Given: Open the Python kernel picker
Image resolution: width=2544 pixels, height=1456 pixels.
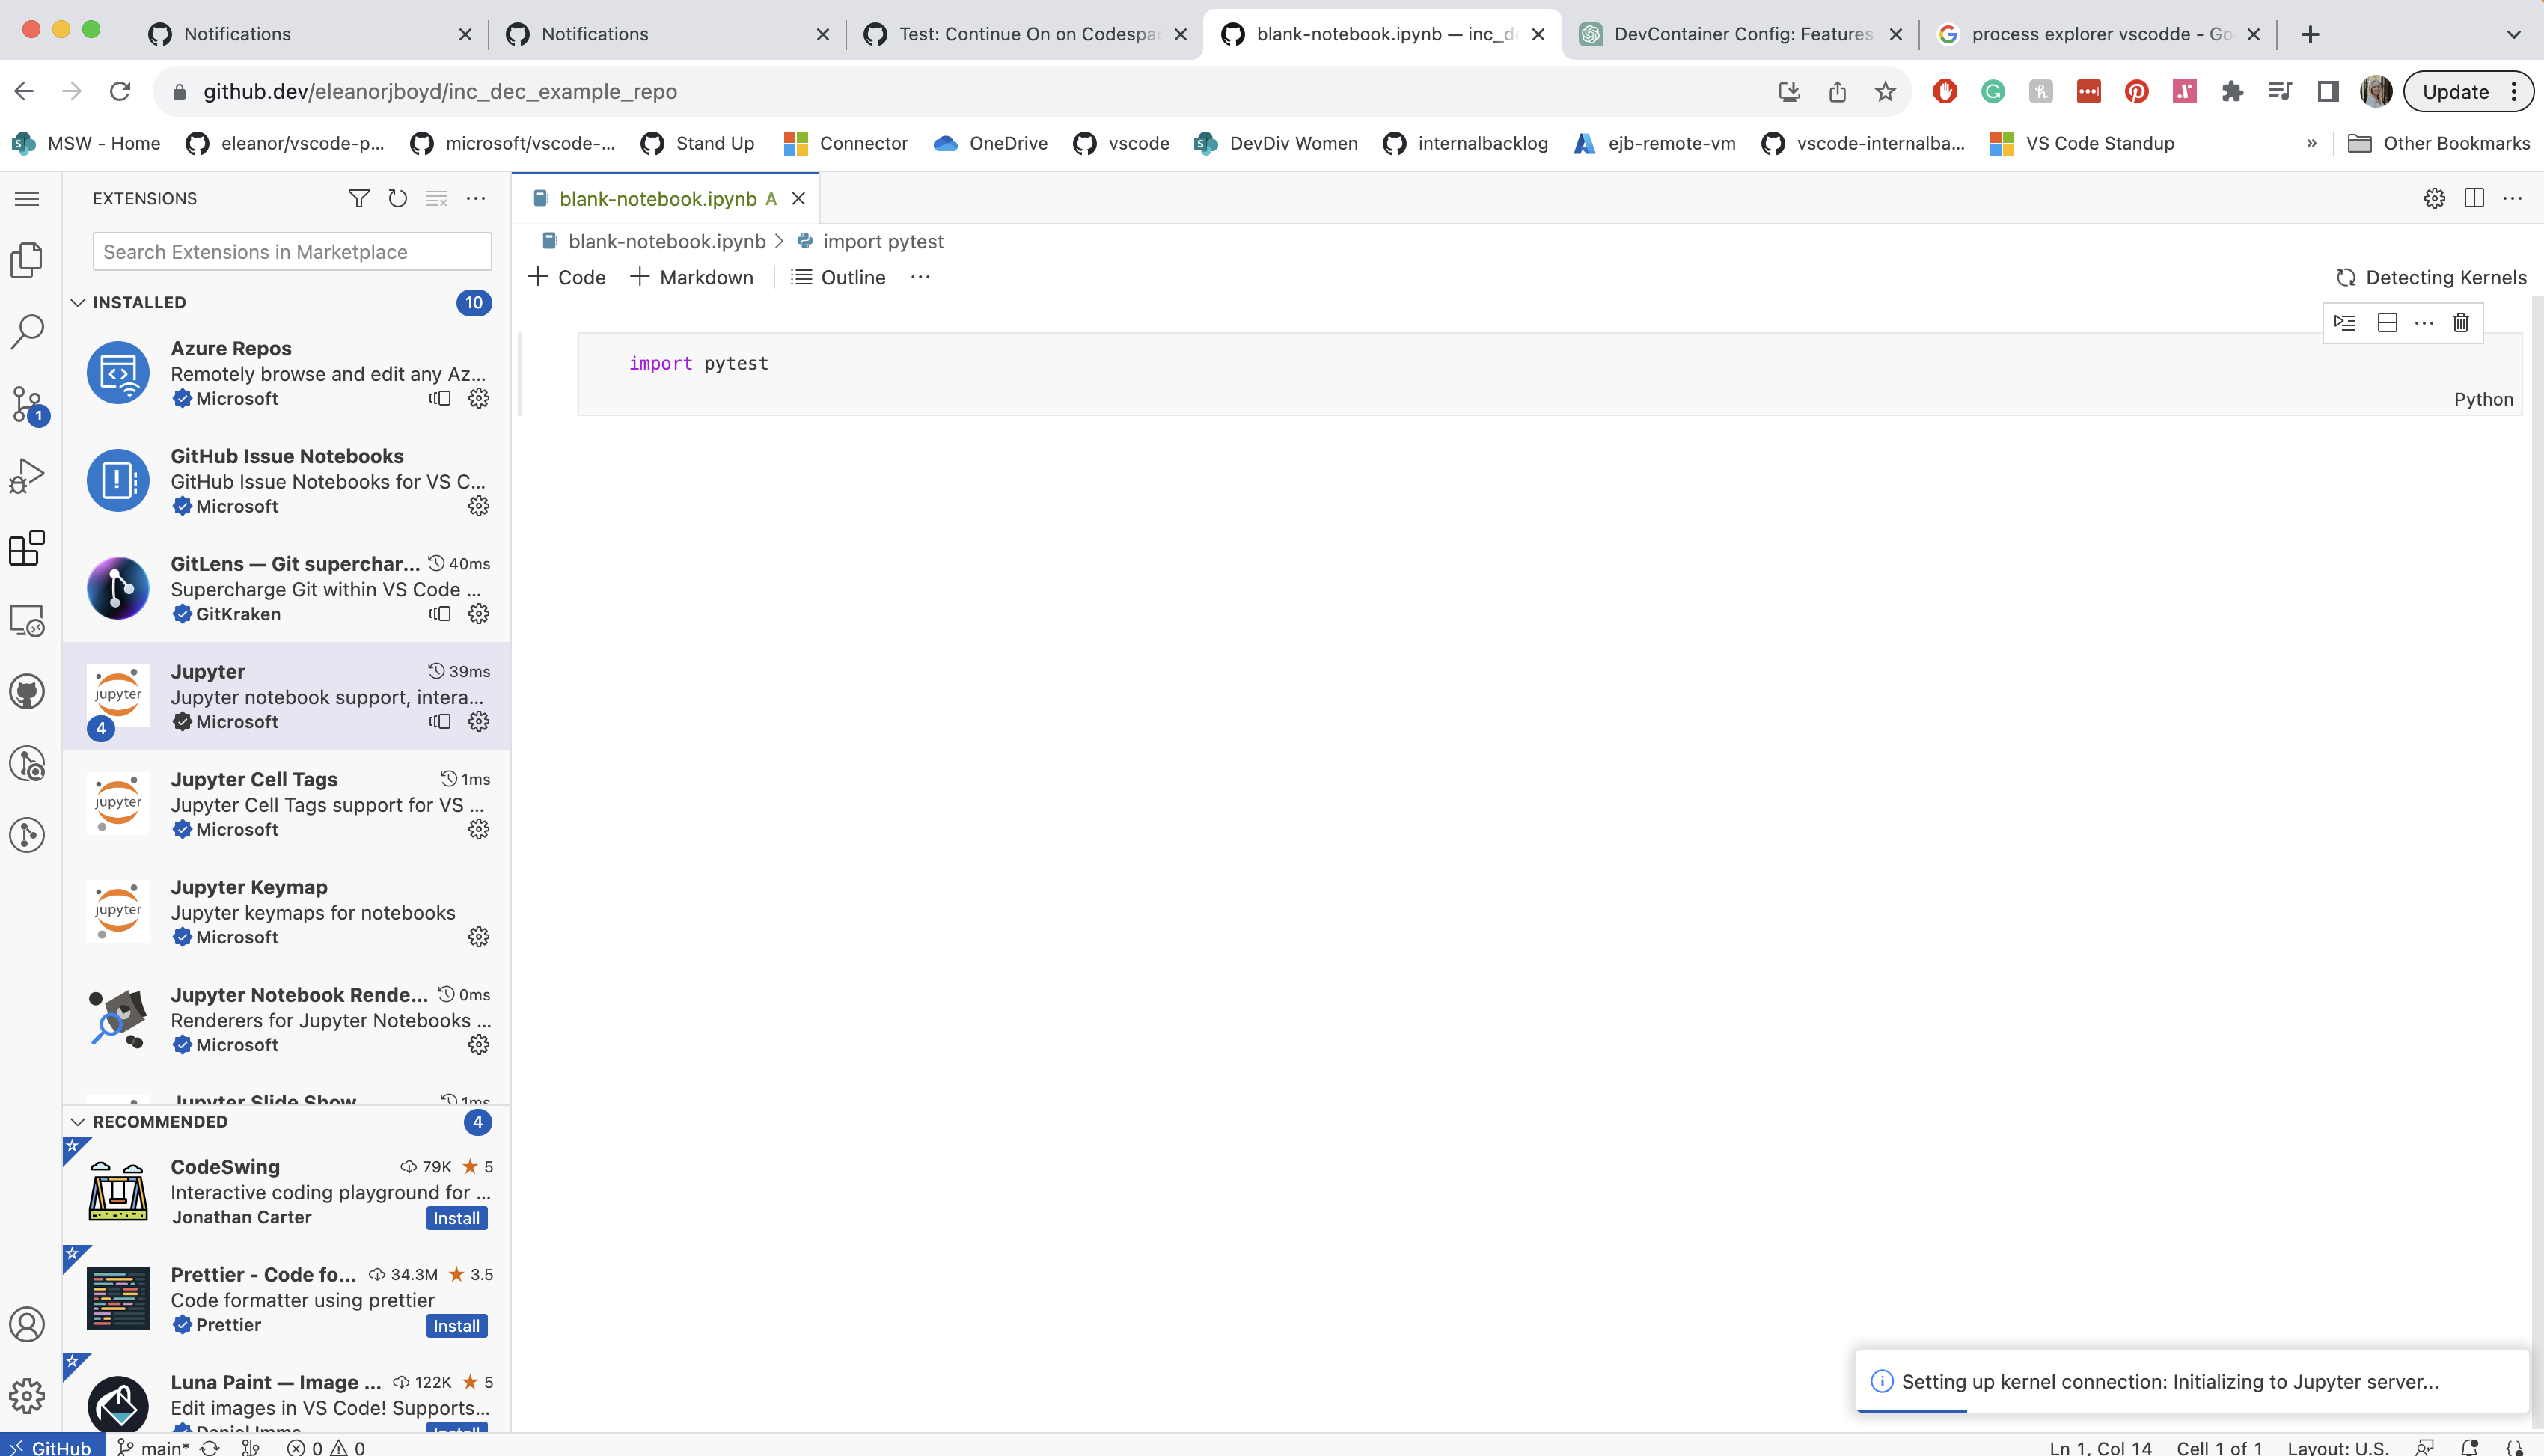Looking at the screenshot, I should 2484,398.
